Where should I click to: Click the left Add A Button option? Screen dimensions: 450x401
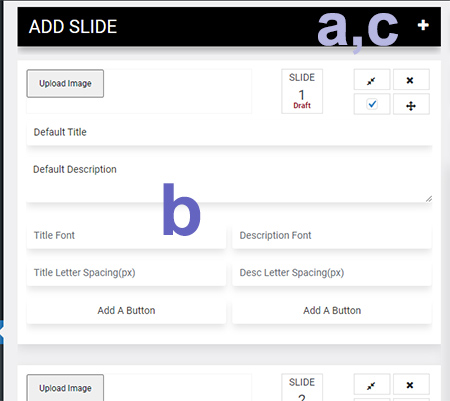(x=126, y=311)
